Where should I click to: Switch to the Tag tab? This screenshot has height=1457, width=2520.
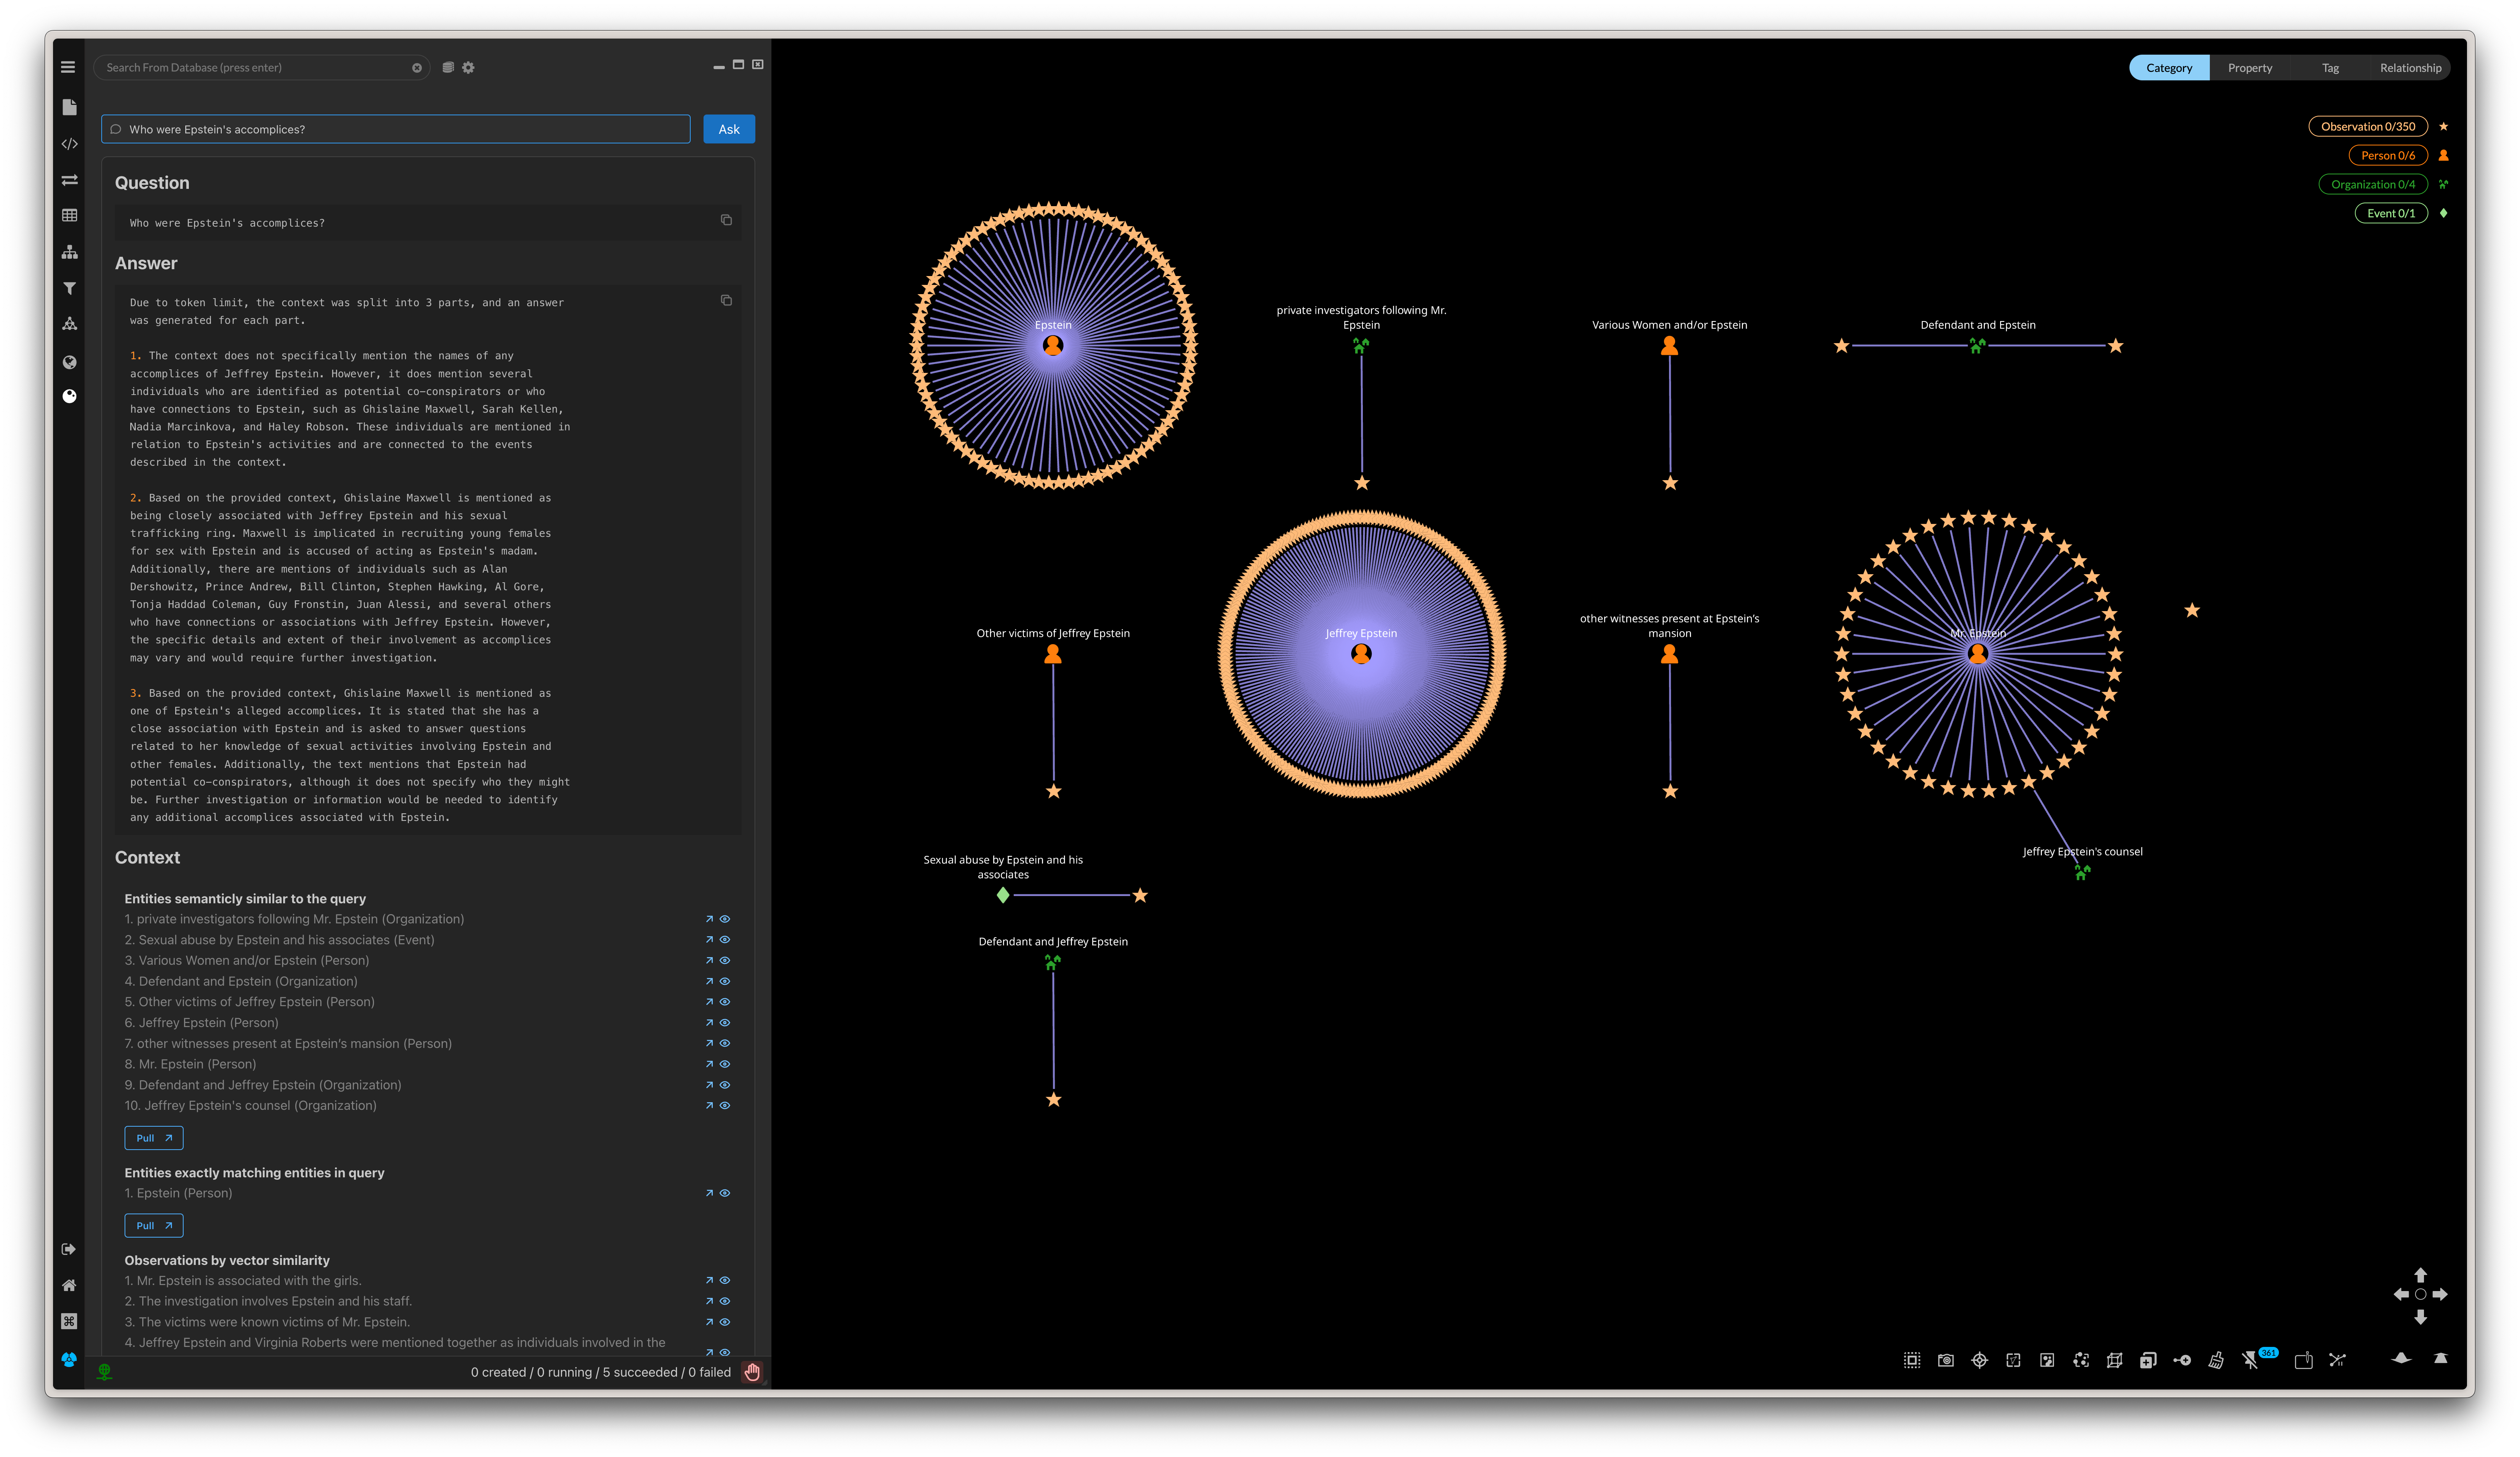point(2330,68)
